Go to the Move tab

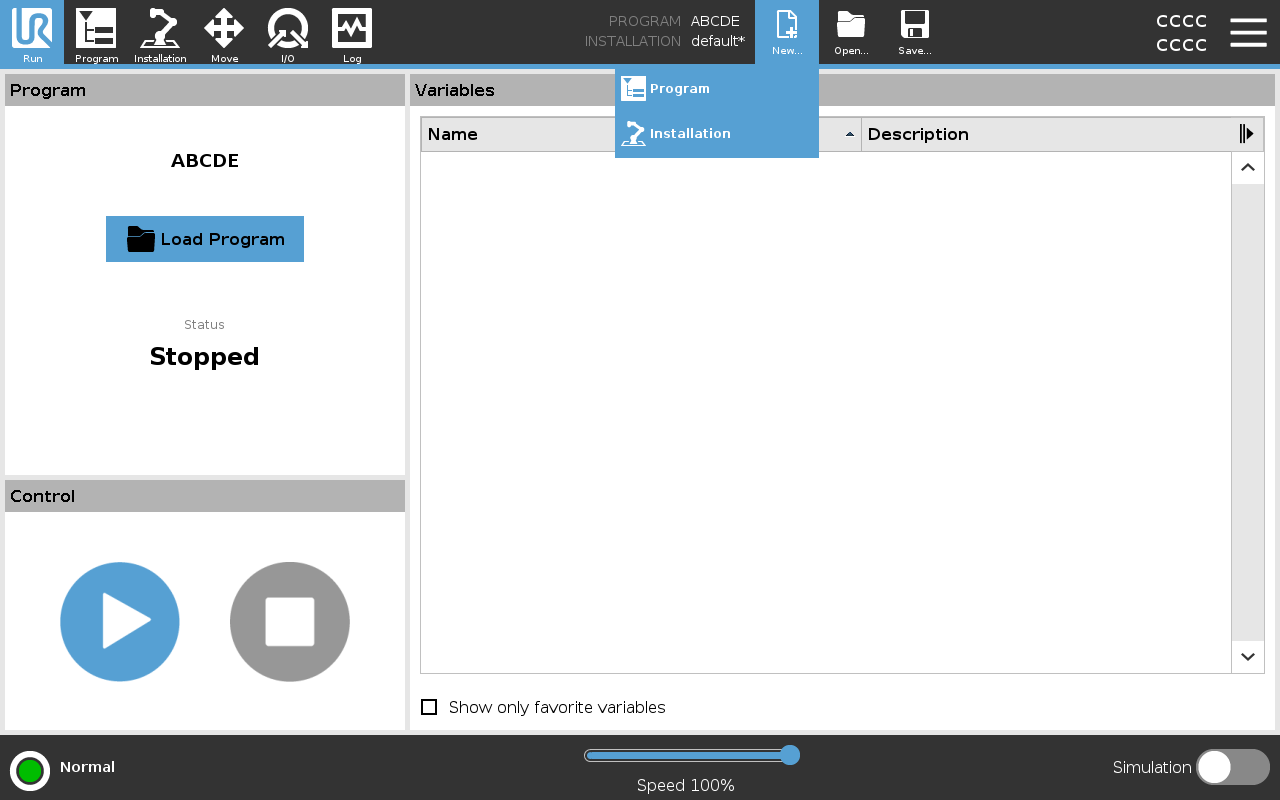224,32
